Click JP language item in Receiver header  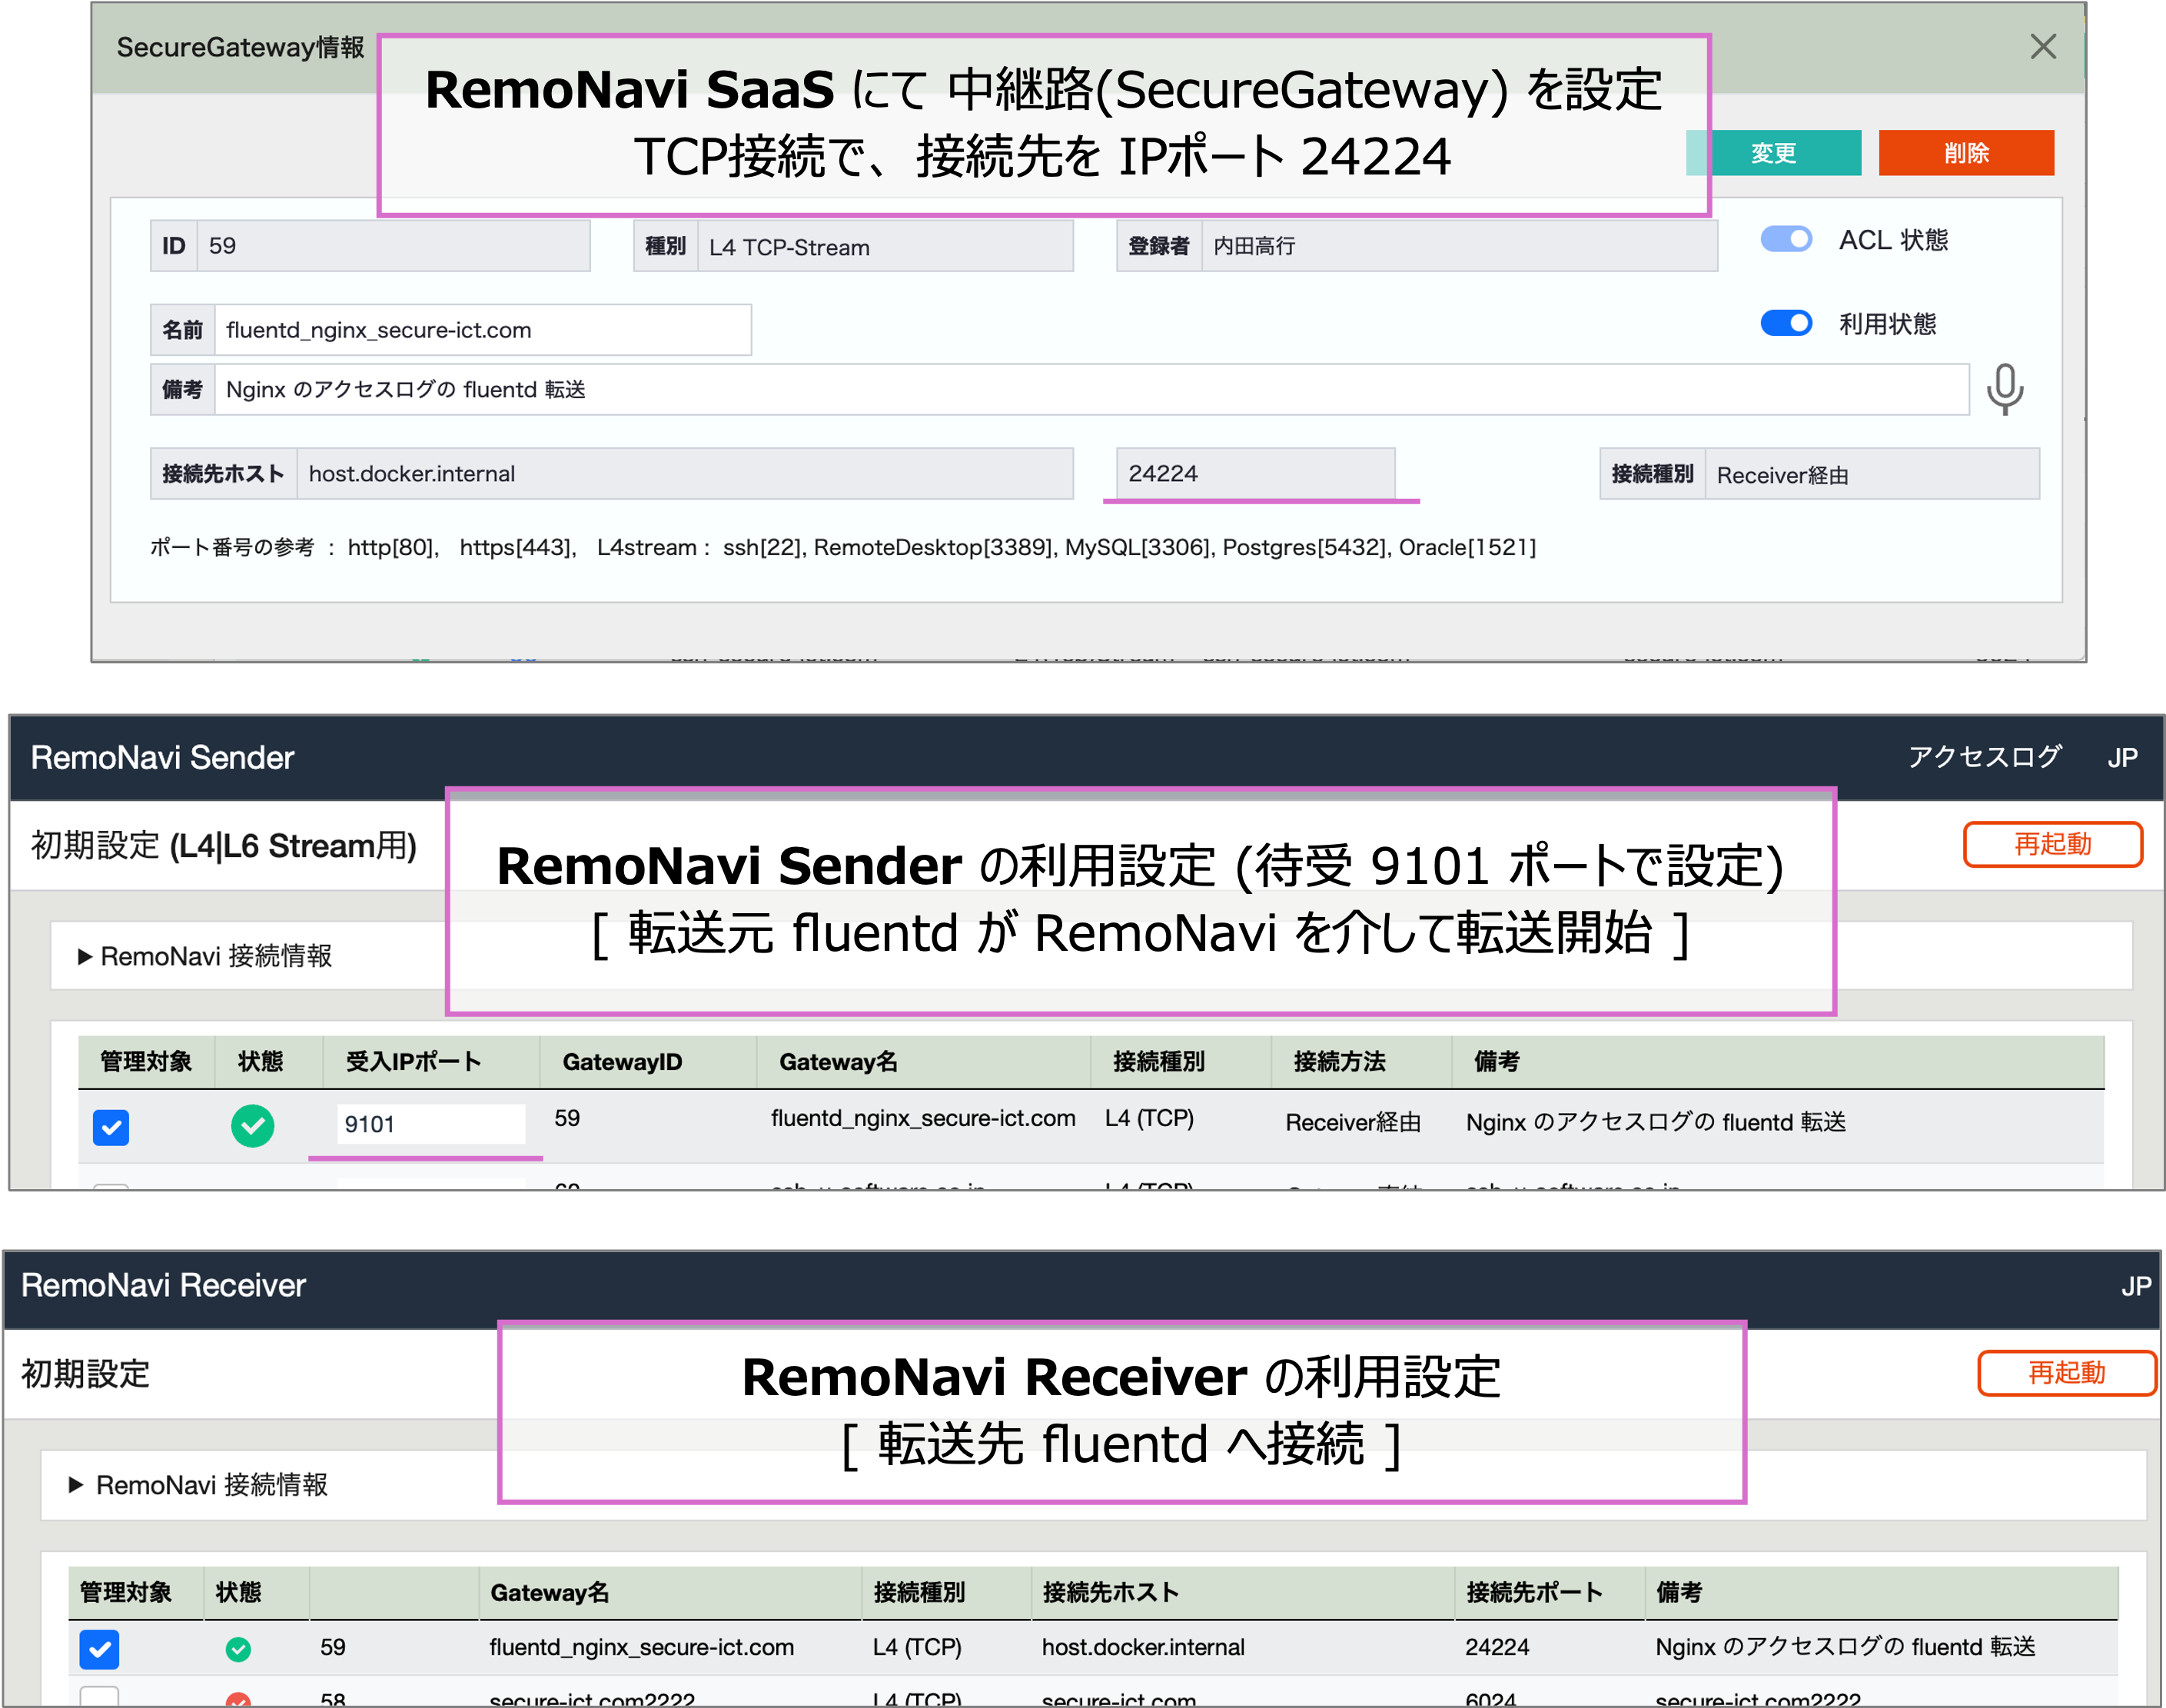[2135, 1286]
